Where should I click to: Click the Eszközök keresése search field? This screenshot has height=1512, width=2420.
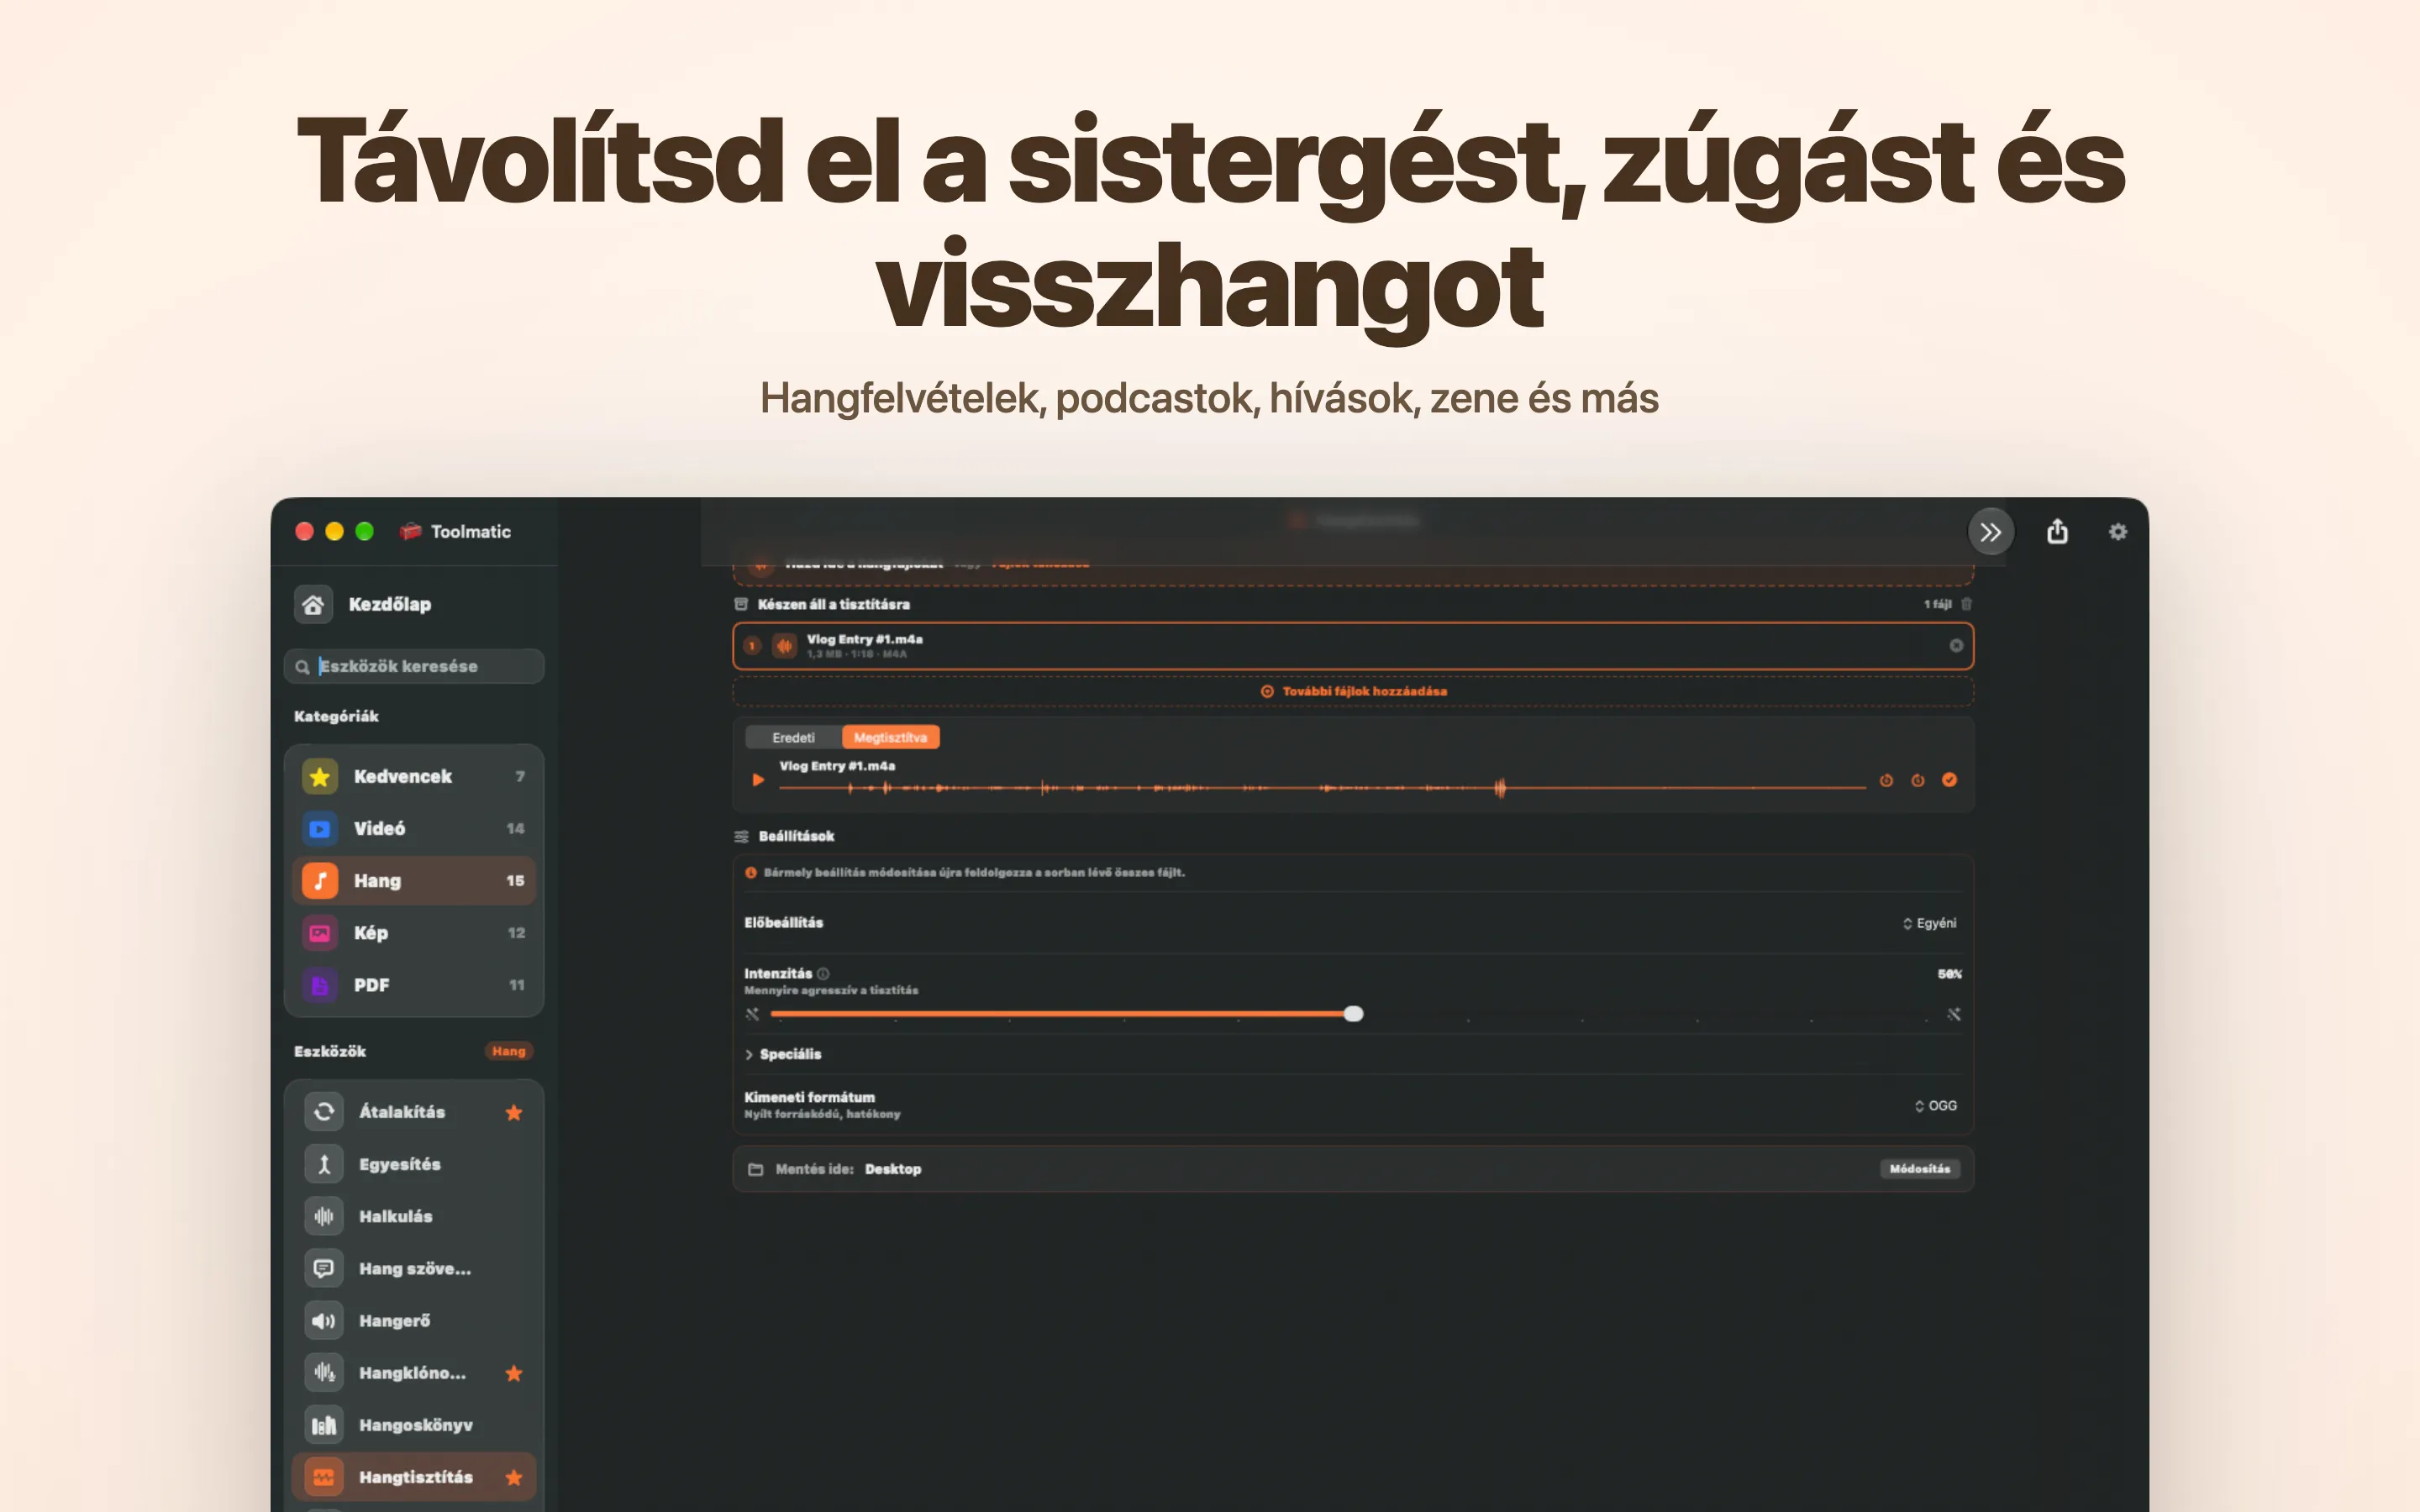(x=414, y=666)
